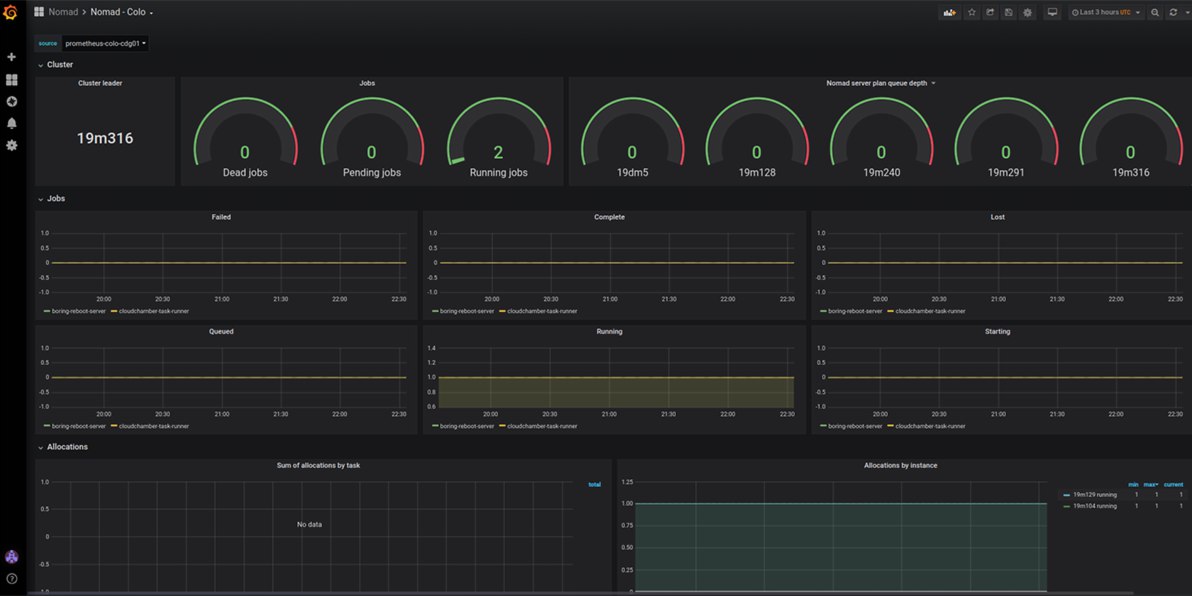Open the Complete panel title menu
This screenshot has height=596, width=1192.
click(x=609, y=217)
